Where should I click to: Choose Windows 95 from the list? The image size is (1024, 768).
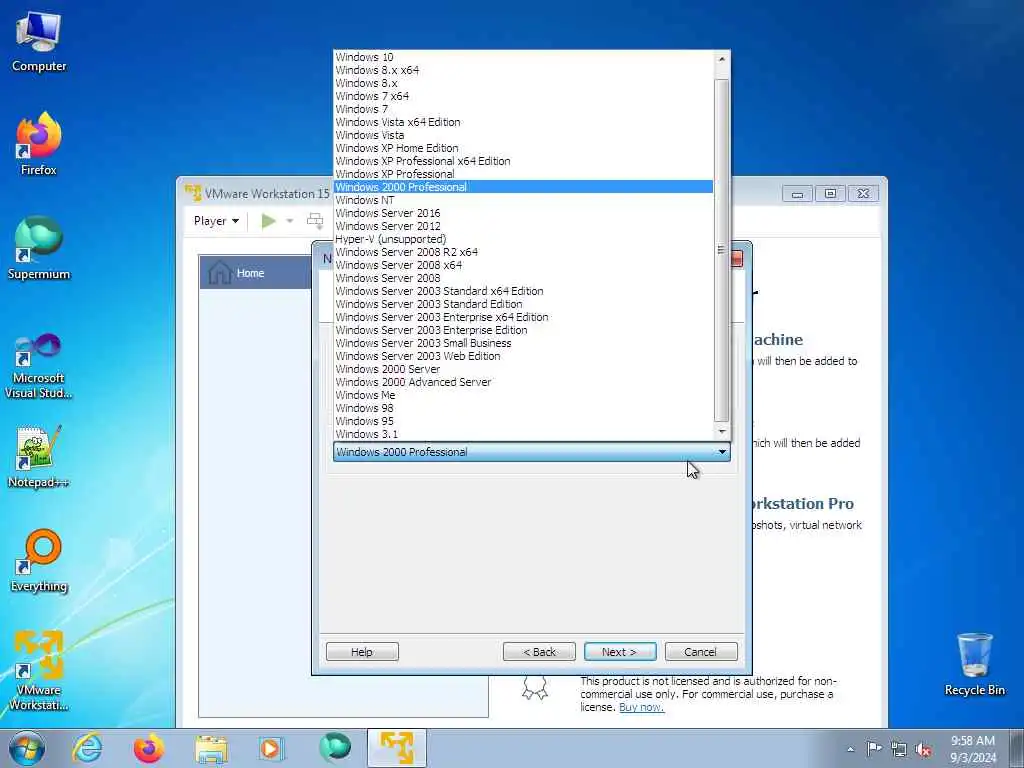523,421
